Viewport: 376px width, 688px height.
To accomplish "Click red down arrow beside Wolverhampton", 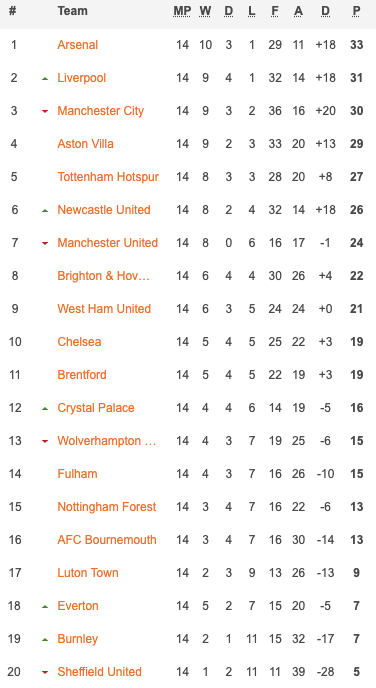I will tap(45, 441).
